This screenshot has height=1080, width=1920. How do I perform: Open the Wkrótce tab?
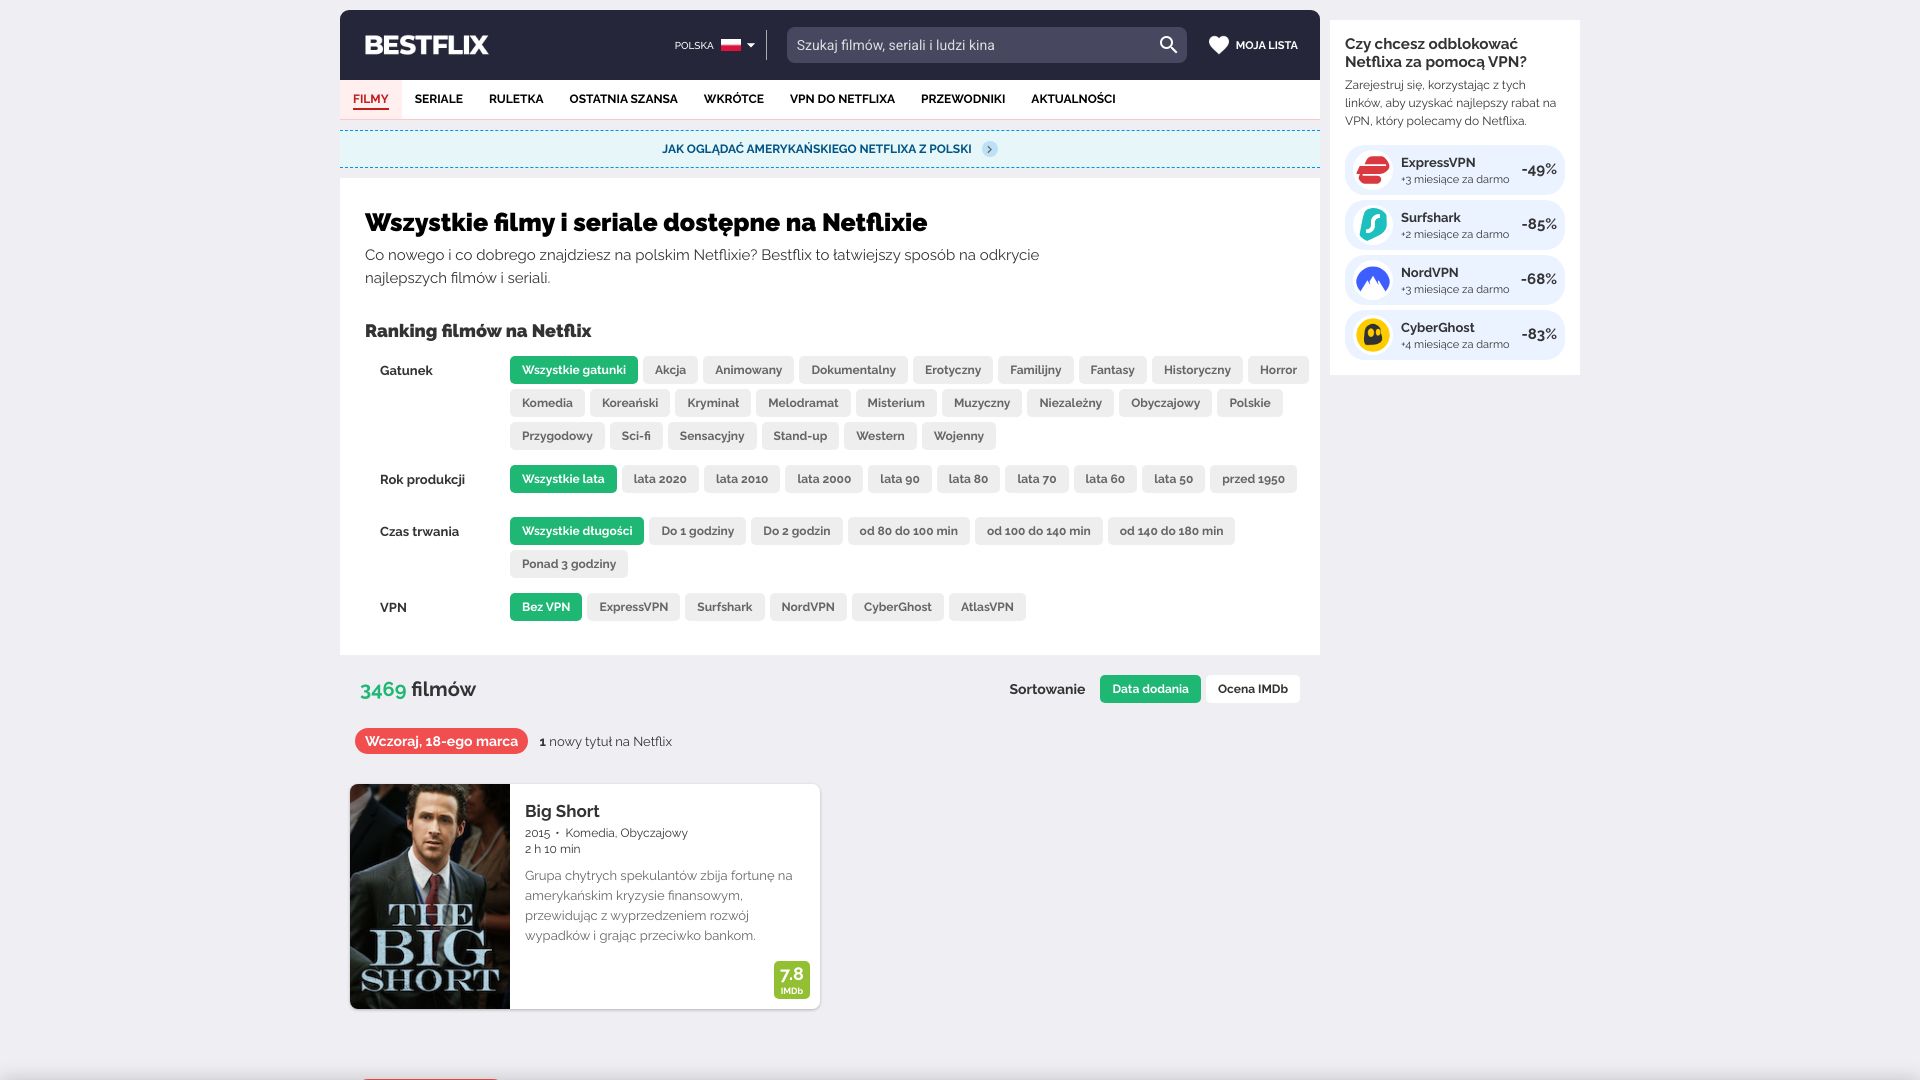[733, 99]
